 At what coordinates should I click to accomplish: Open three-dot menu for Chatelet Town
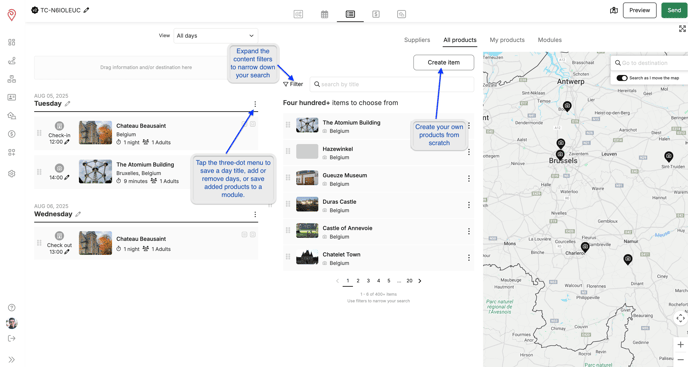469,258
